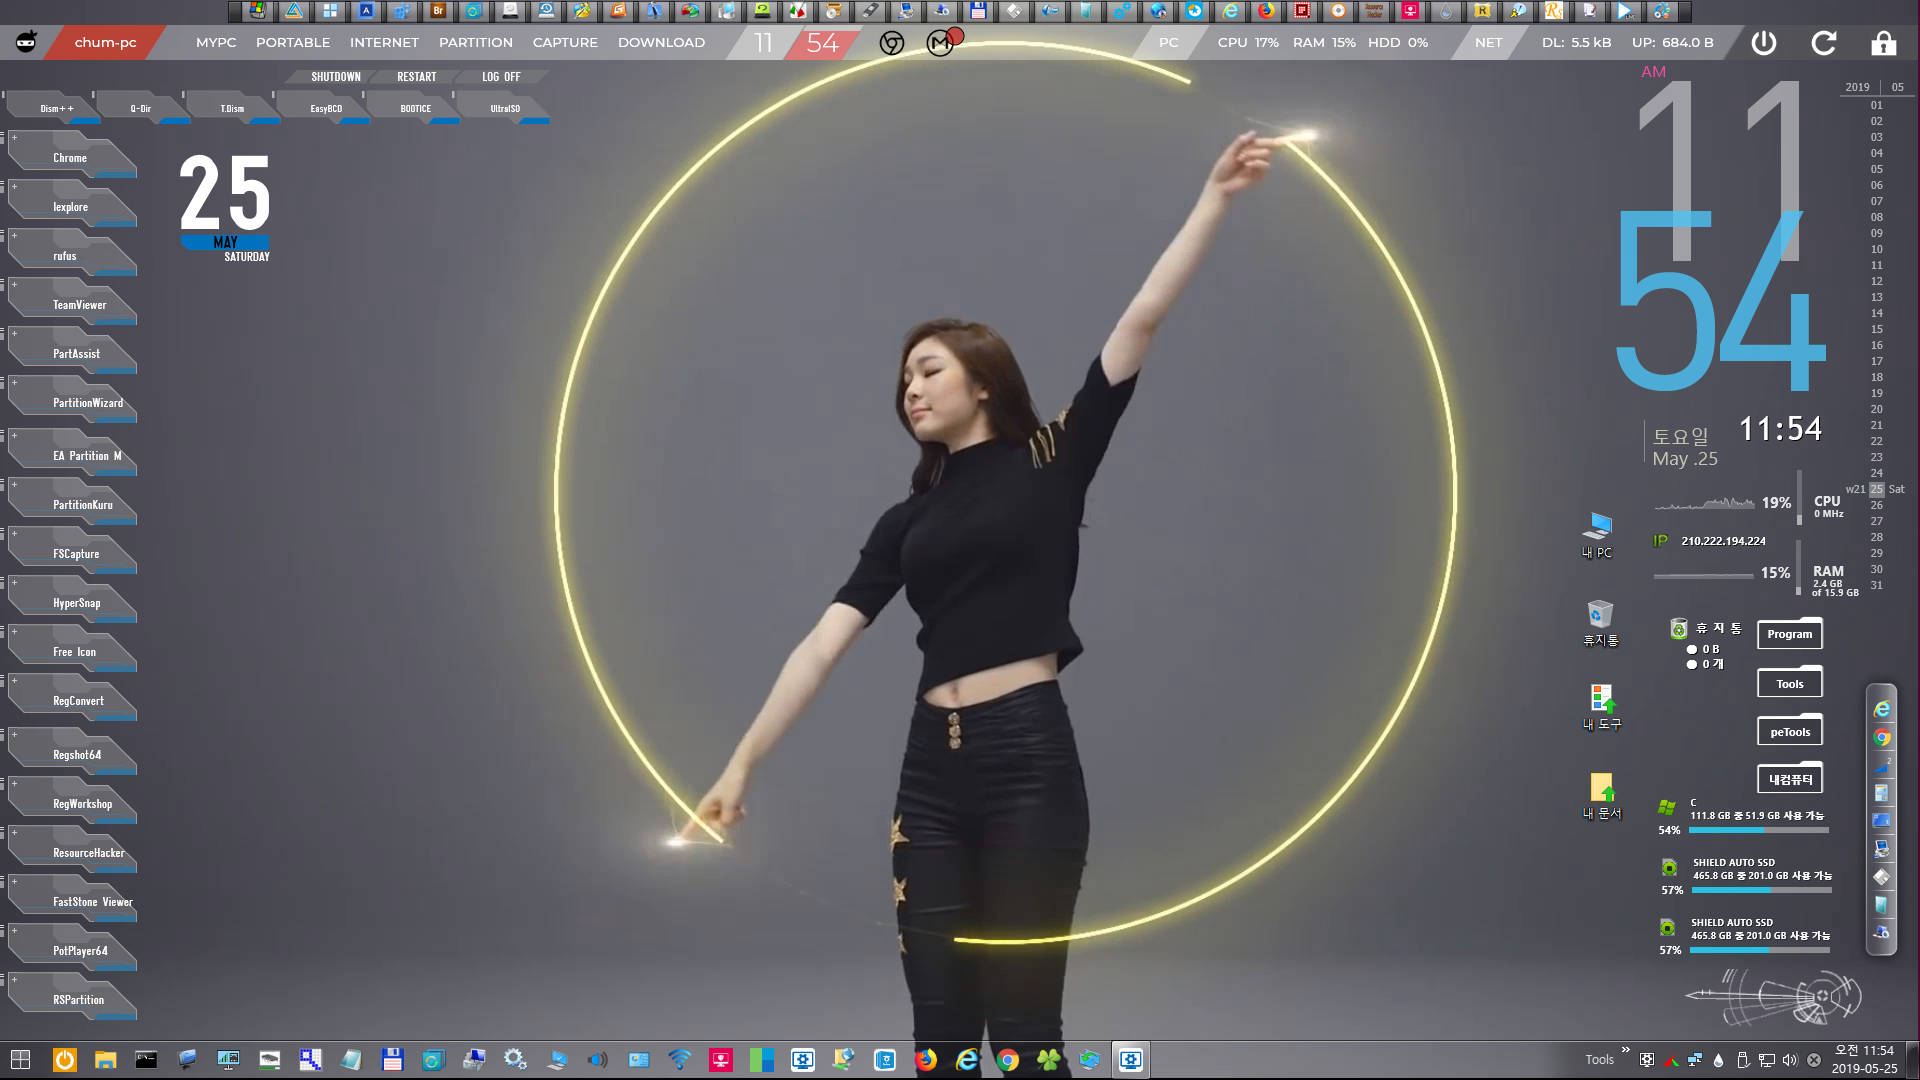1920x1080 pixels.
Task: Click the Wi-Fi icon on the taskbar
Action: tap(679, 1059)
